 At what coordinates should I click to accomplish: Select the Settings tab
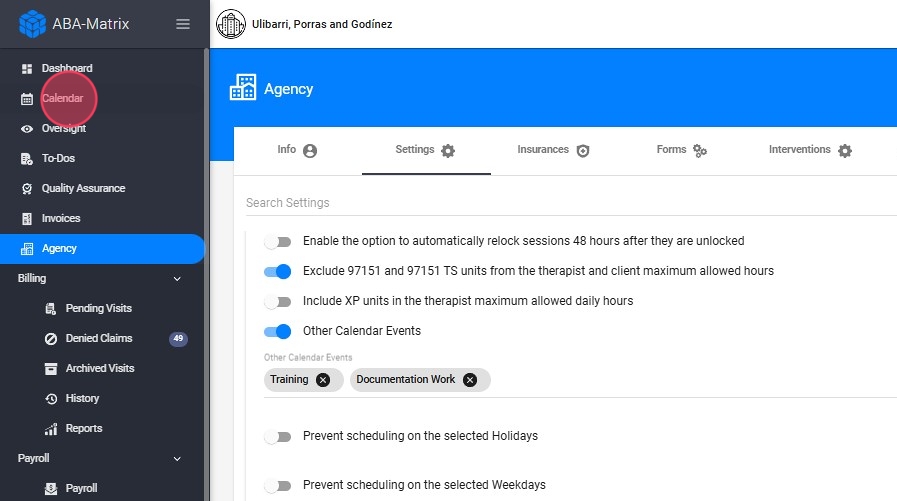(x=426, y=150)
